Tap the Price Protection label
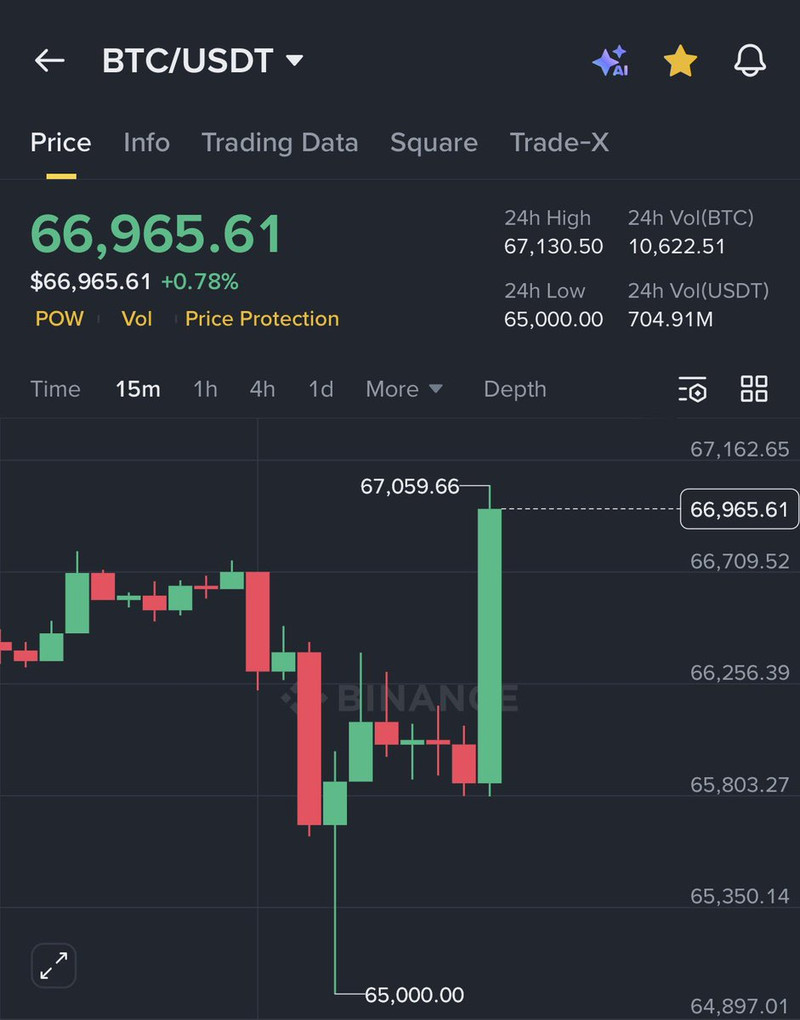 point(262,319)
